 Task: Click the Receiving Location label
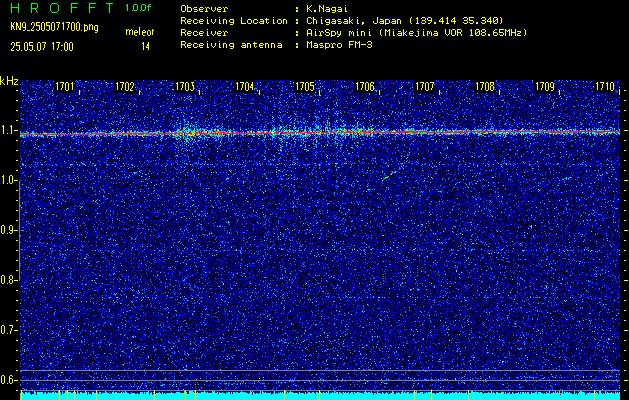[x=234, y=21]
